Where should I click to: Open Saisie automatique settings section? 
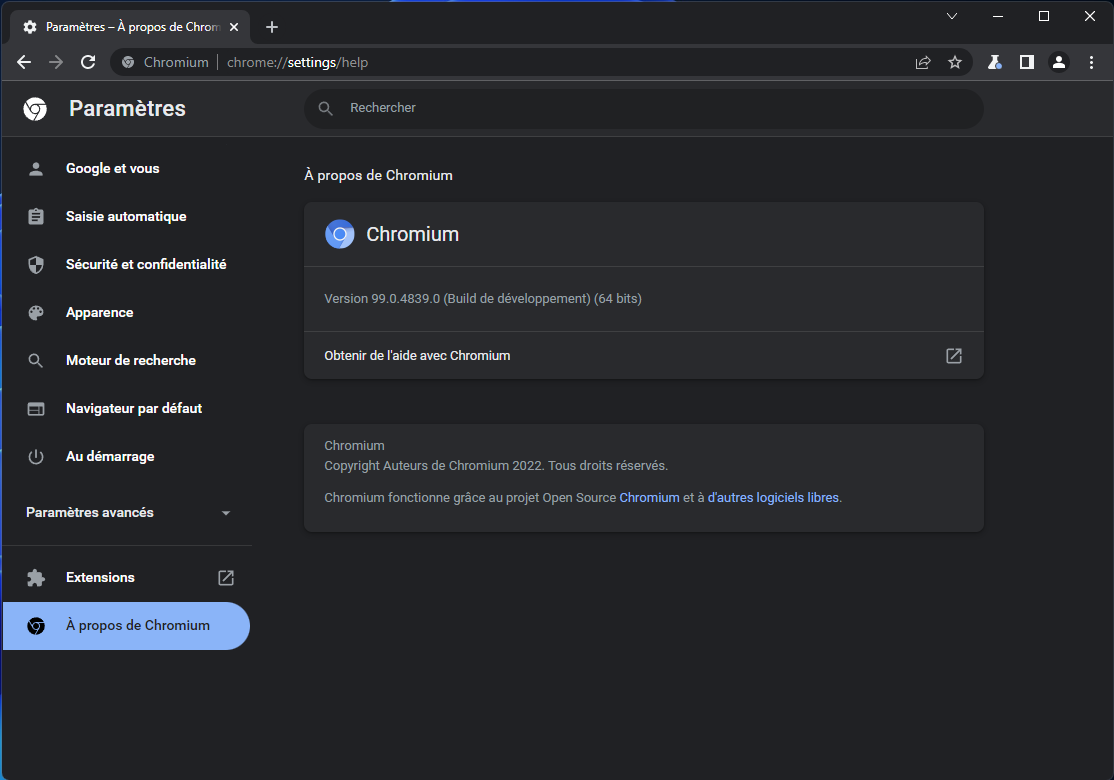coord(127,217)
